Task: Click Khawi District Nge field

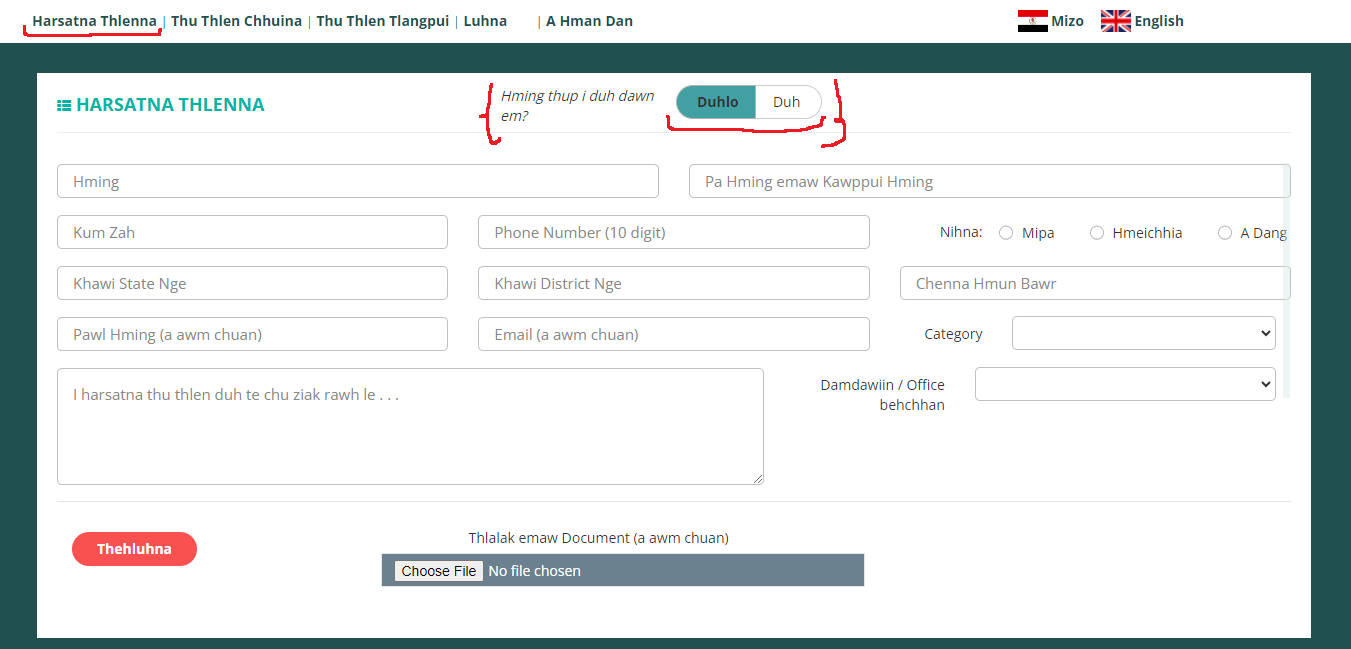Action: 674,283
